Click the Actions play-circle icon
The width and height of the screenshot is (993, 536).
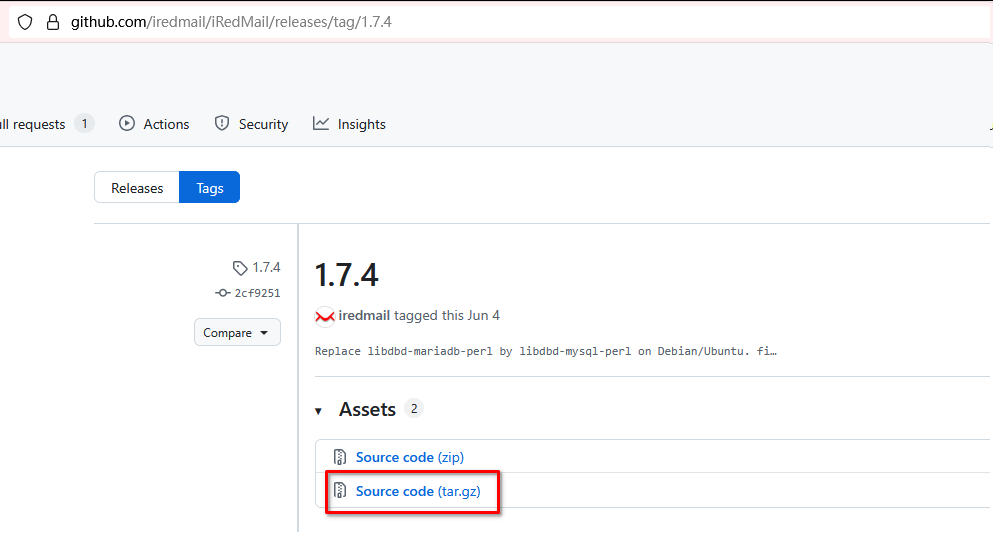(x=127, y=124)
